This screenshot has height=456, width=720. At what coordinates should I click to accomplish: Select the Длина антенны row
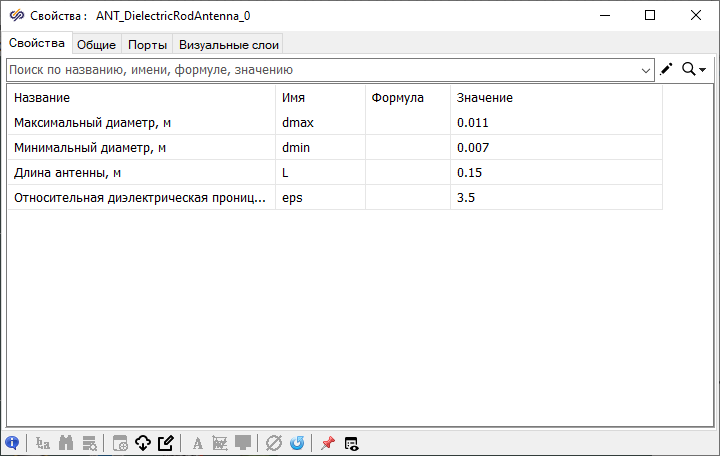[140, 173]
